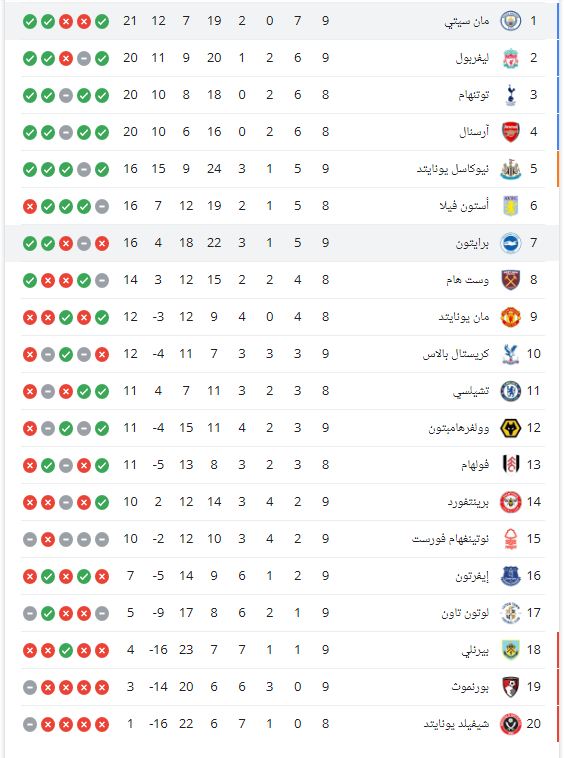This screenshot has height=758, width=564.
Task: Click the Wolverhampton wolf badge
Action: point(510,428)
